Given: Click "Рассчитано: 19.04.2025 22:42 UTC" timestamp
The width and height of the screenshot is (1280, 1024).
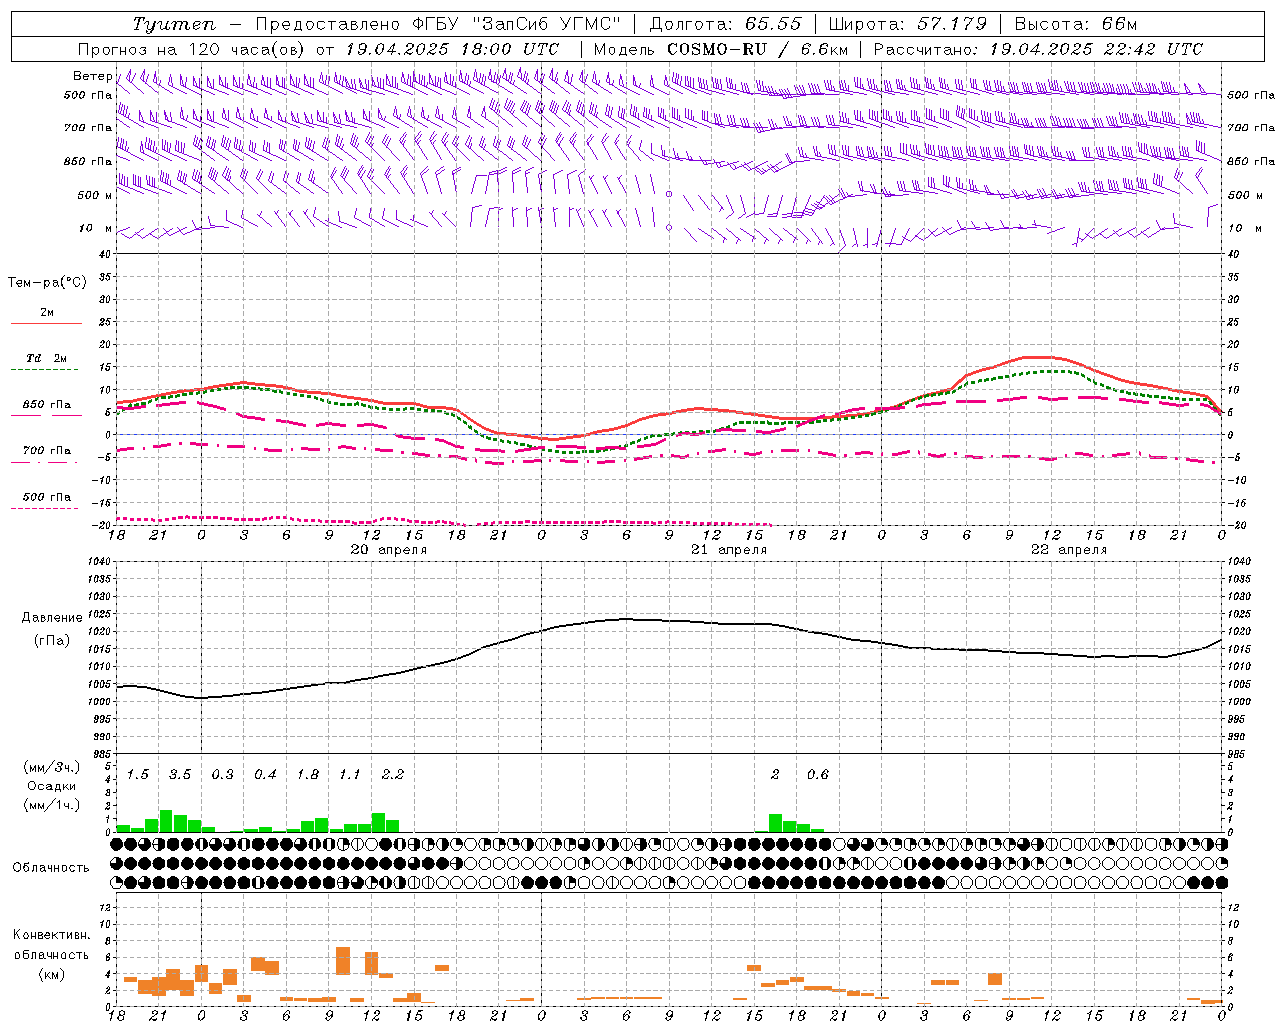Looking at the screenshot, I should (1039, 49).
